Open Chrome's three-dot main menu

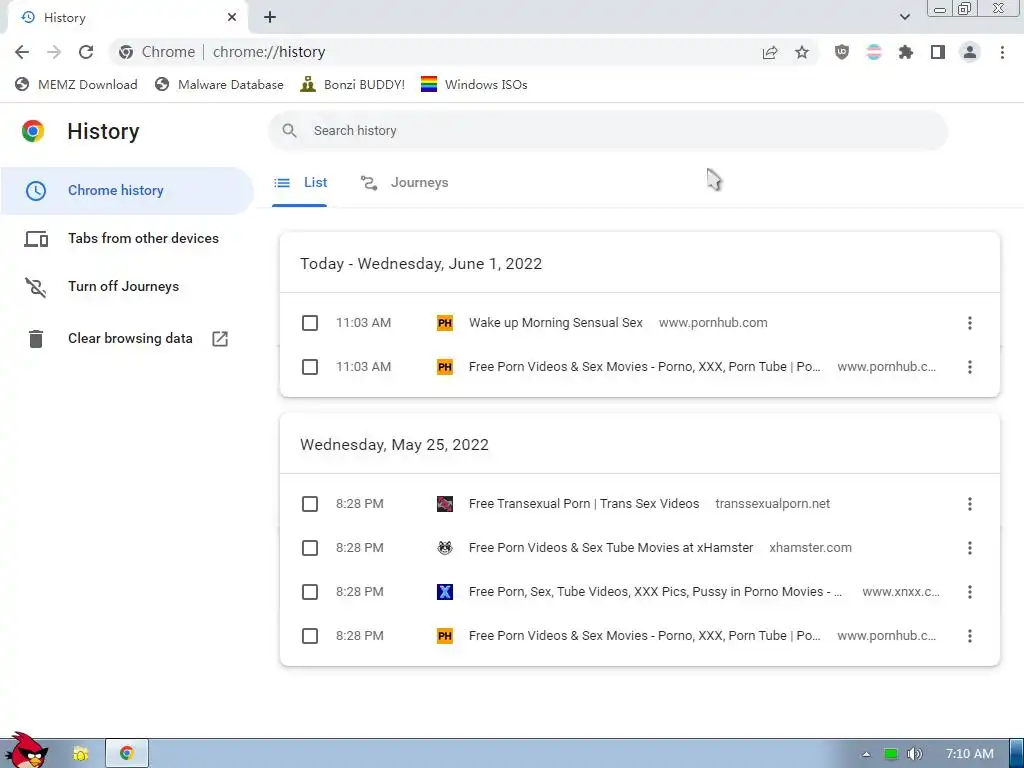coord(1002,52)
